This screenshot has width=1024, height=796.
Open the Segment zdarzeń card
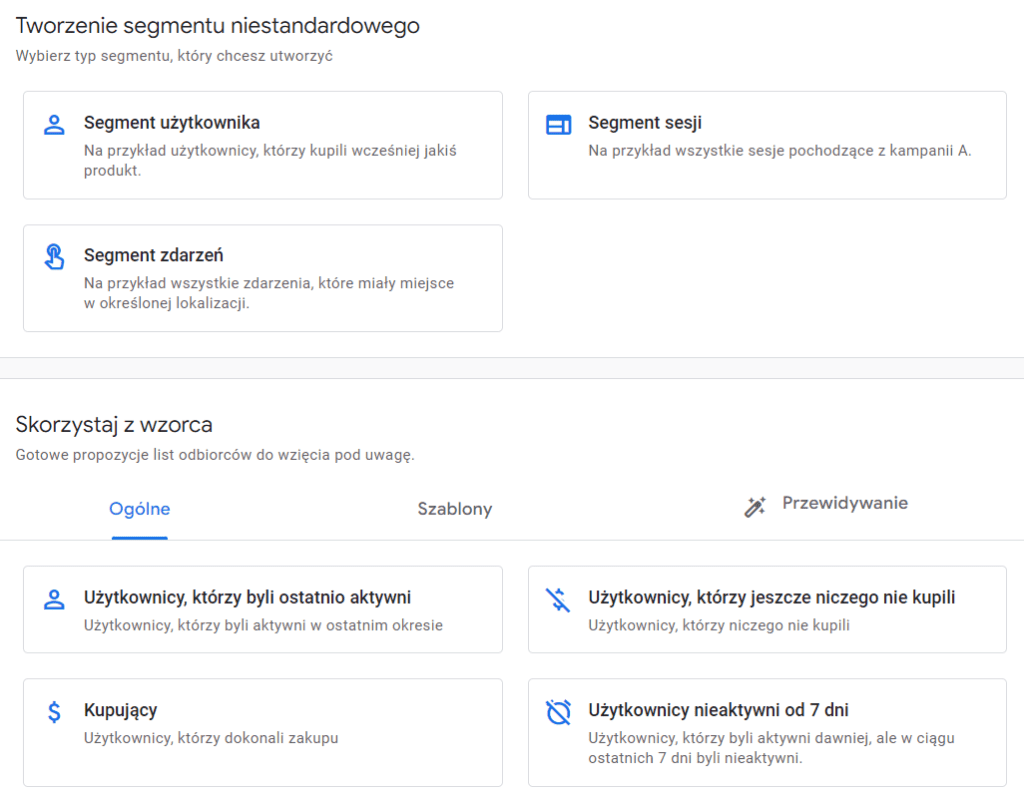pyautogui.click(x=263, y=278)
